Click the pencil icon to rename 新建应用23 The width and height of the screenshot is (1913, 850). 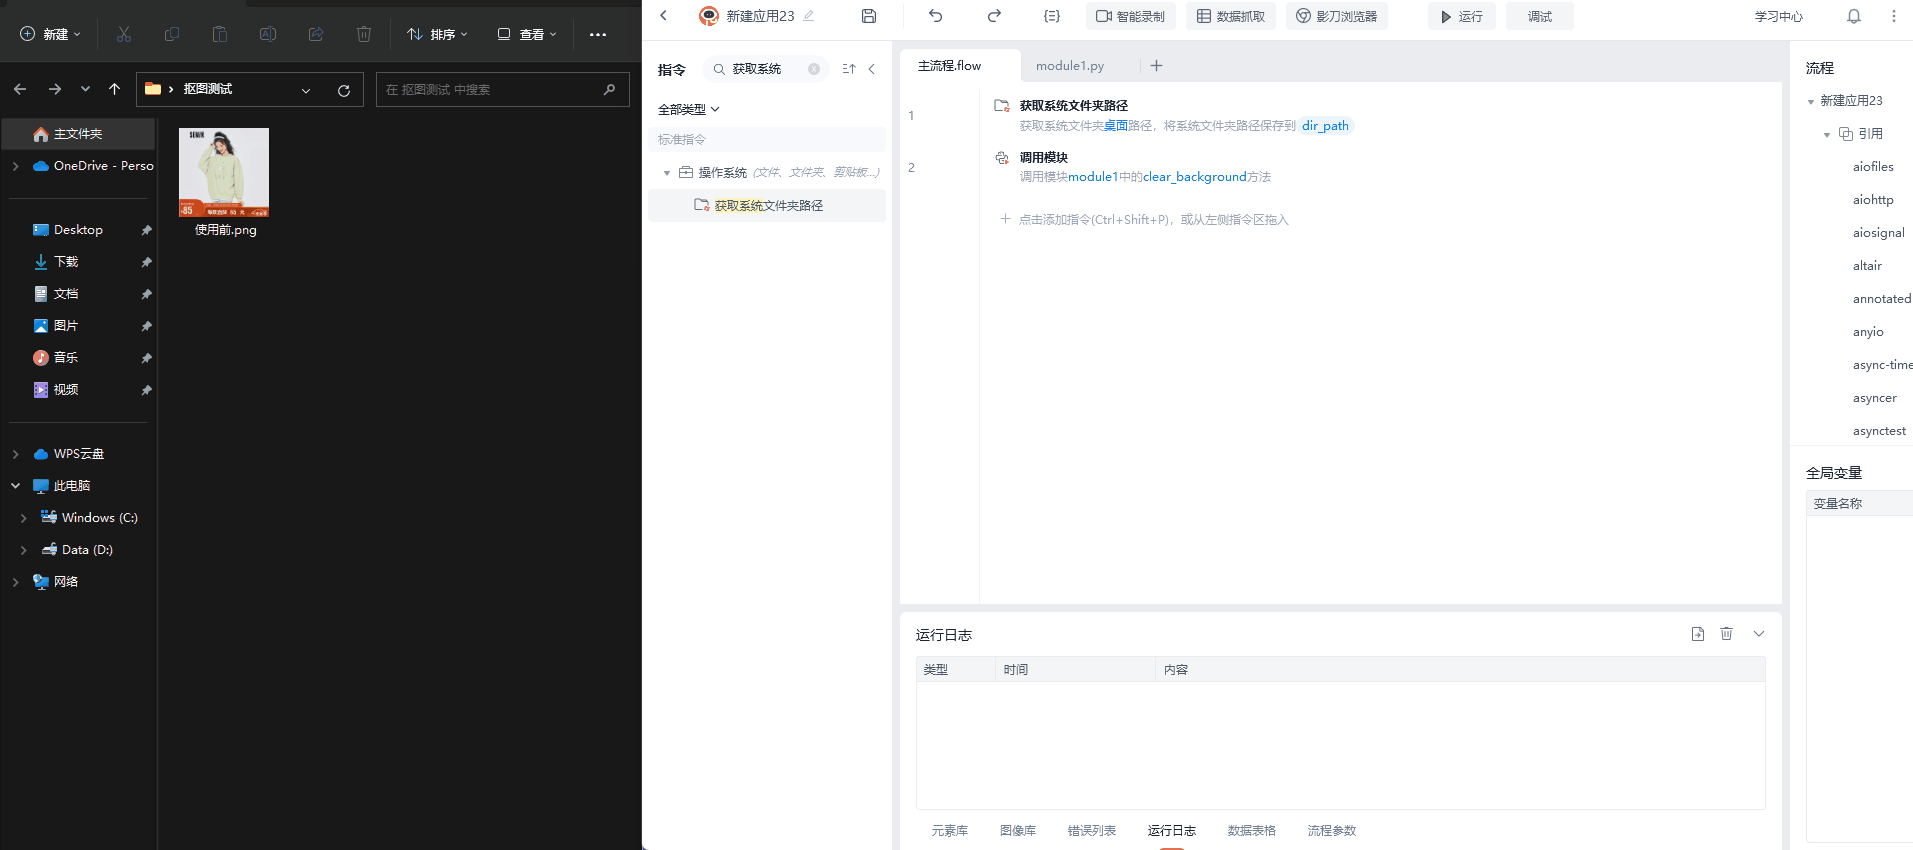point(809,16)
